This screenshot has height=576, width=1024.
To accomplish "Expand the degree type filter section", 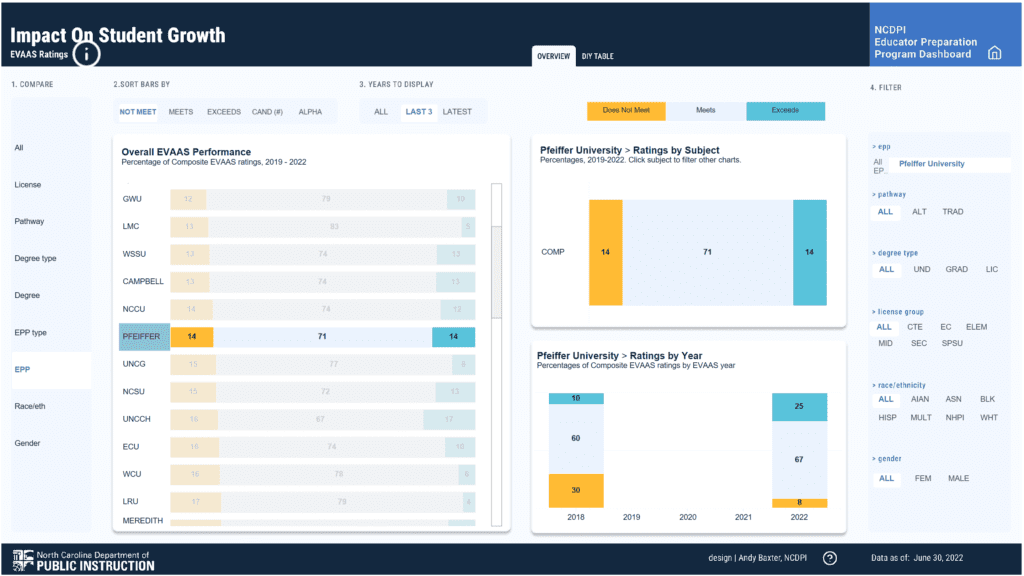I will (x=895, y=253).
